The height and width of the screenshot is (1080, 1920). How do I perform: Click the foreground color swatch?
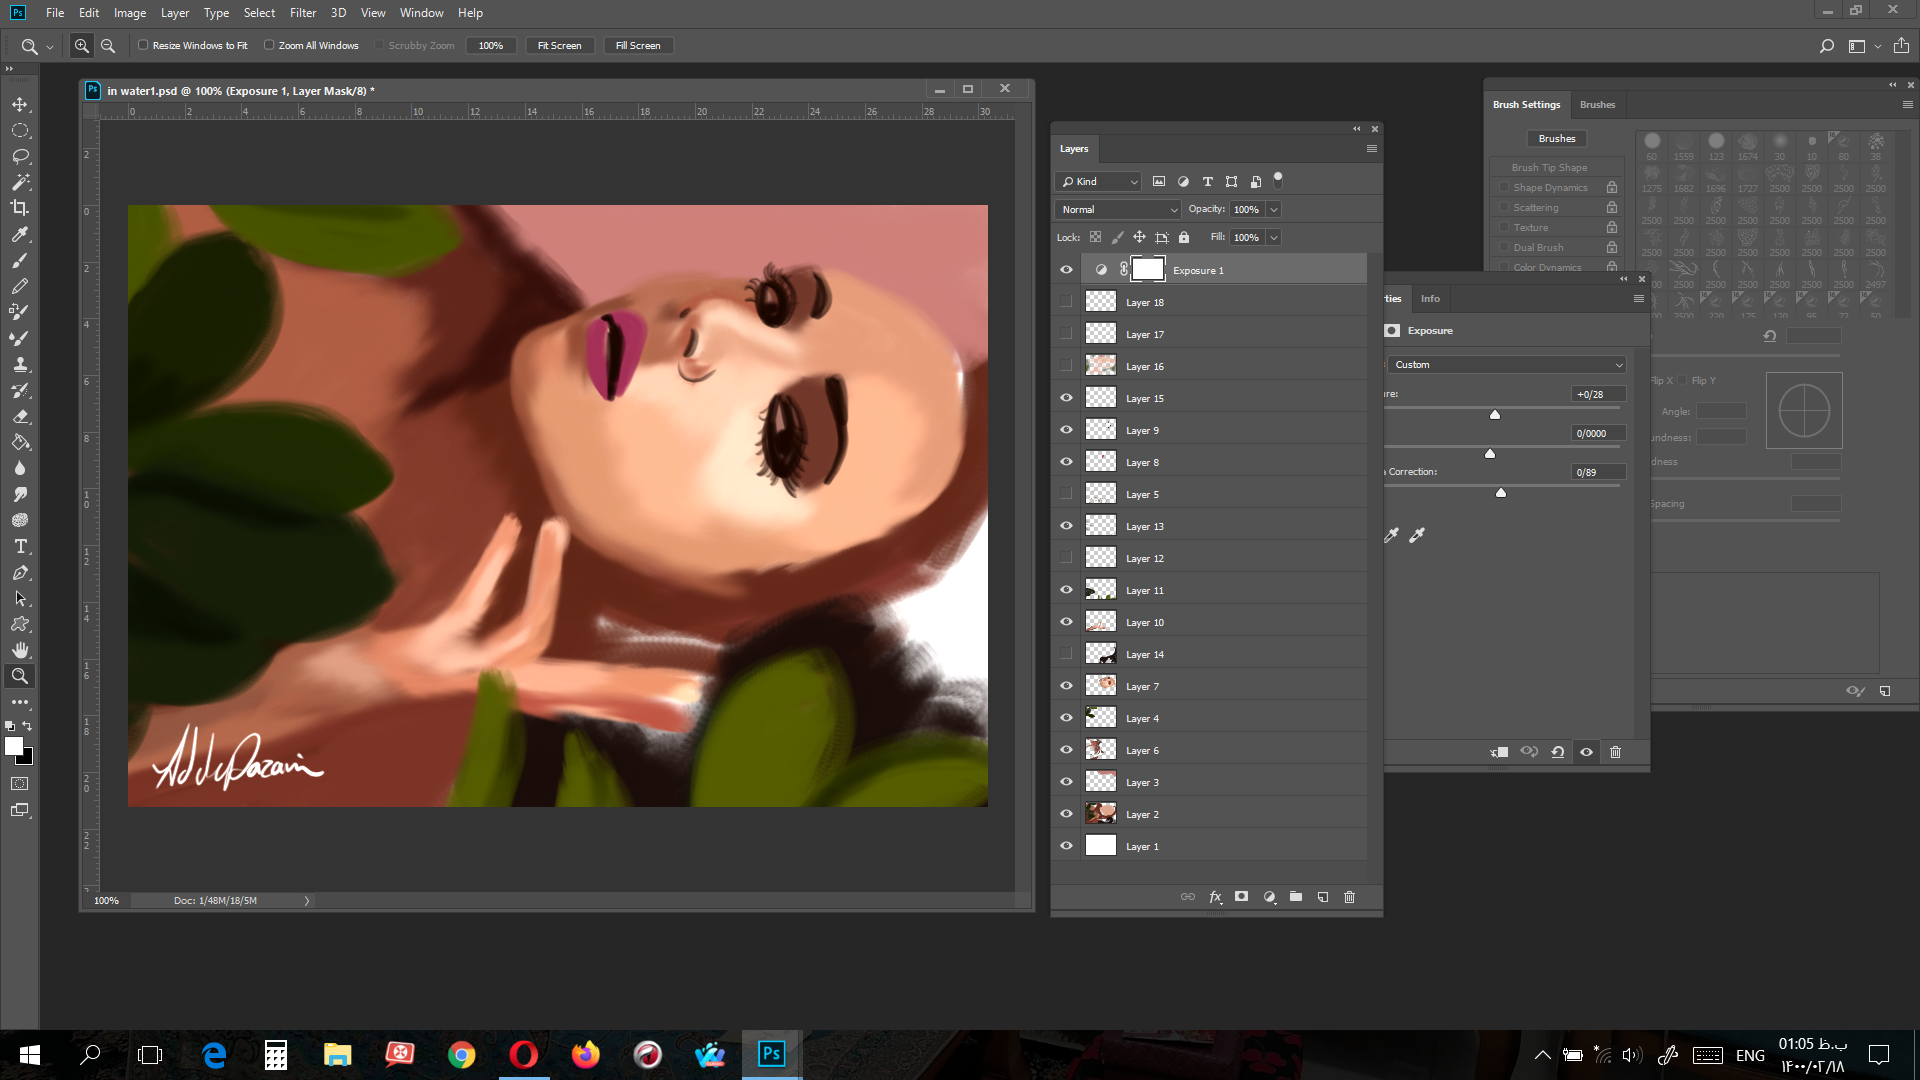pyautogui.click(x=14, y=746)
